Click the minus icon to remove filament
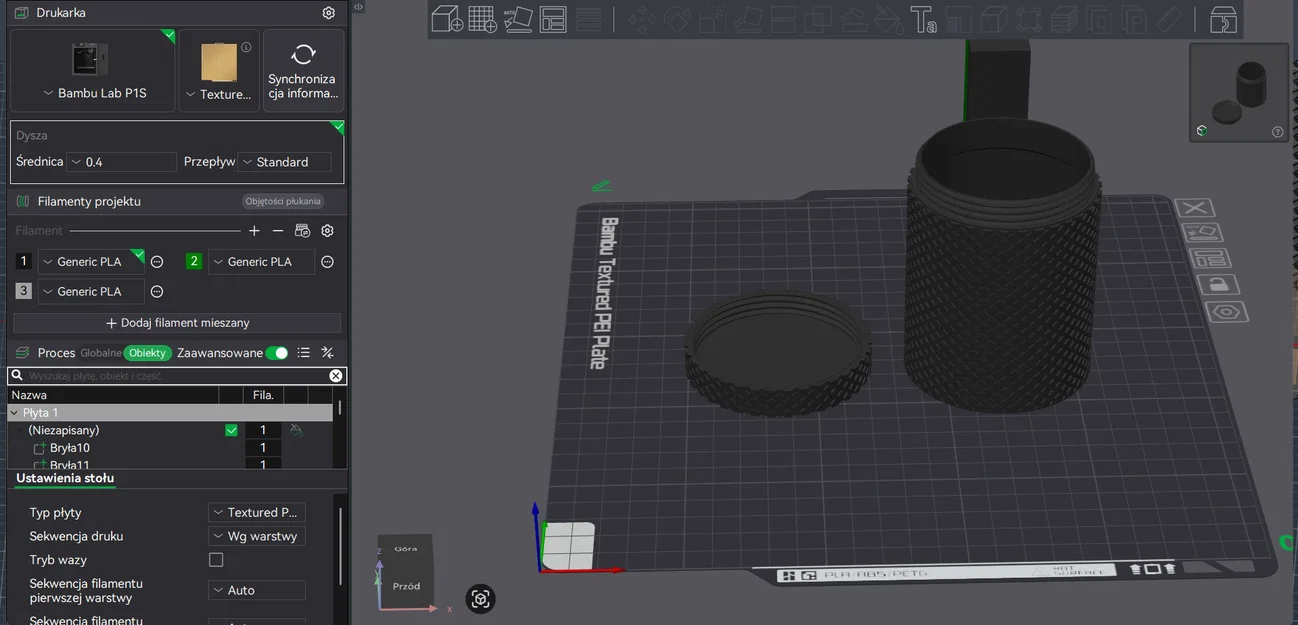This screenshot has height=625, width=1298. pos(278,231)
